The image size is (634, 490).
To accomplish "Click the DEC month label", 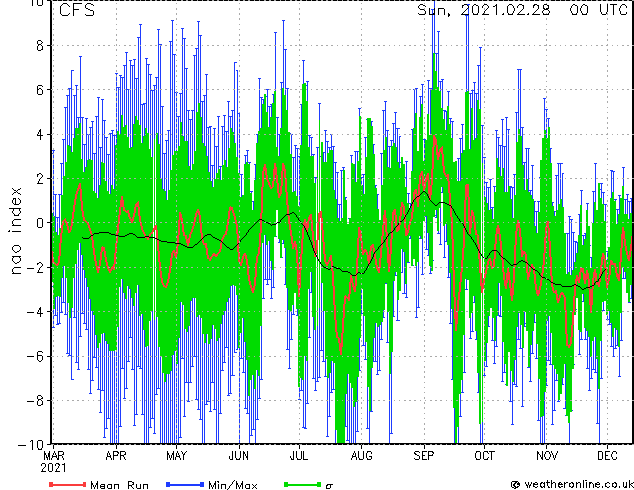I will (x=607, y=456).
